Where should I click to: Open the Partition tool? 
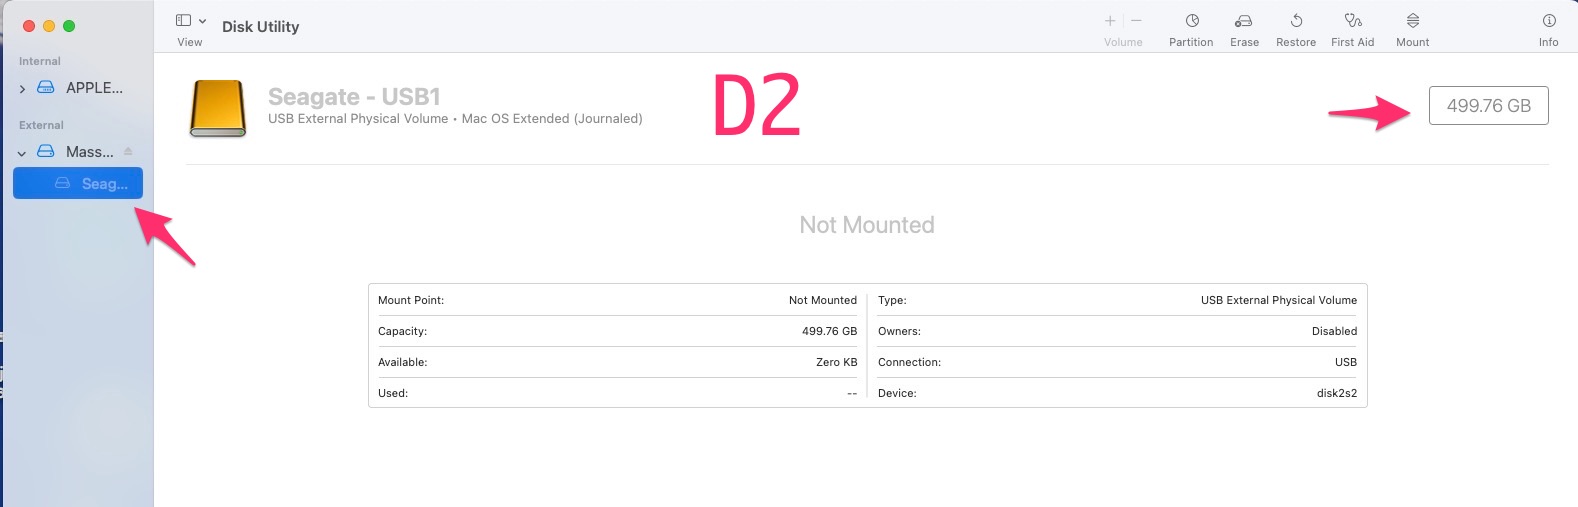point(1191,30)
